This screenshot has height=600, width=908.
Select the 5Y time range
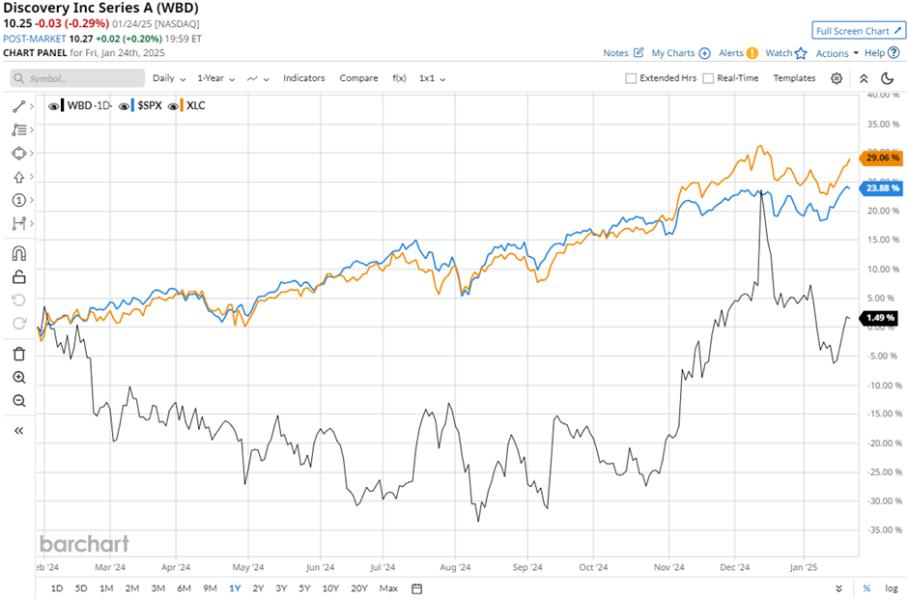[x=305, y=588]
